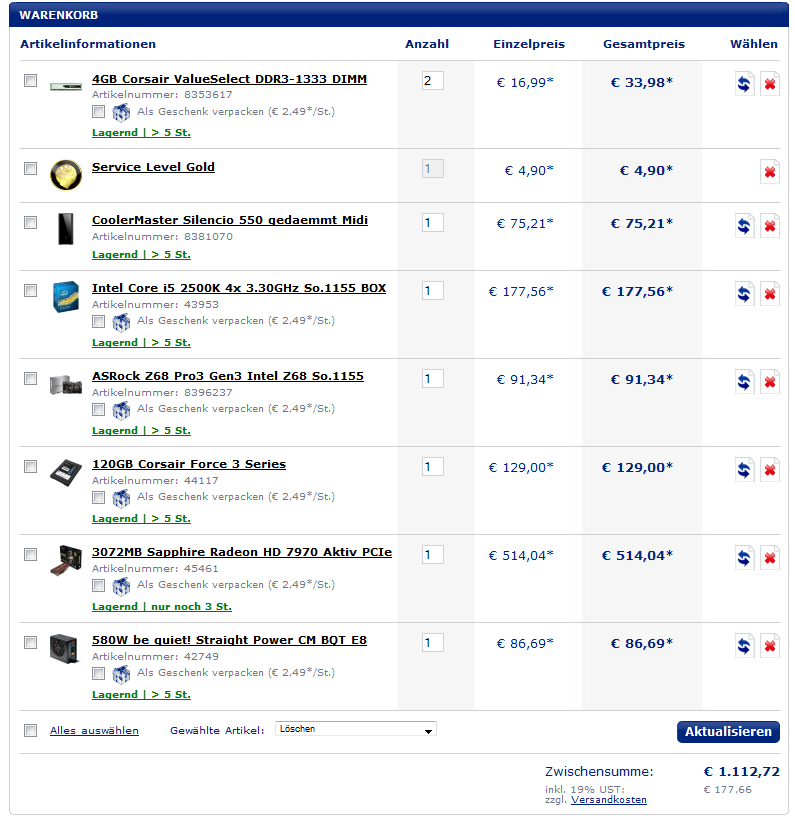795x822 pixels.
Task: Open Service Level Gold product link
Action: 153,167
